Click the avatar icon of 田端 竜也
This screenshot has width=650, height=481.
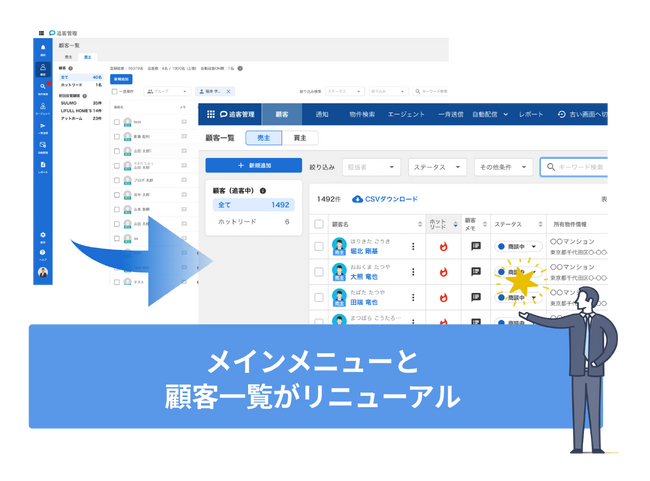click(x=339, y=298)
